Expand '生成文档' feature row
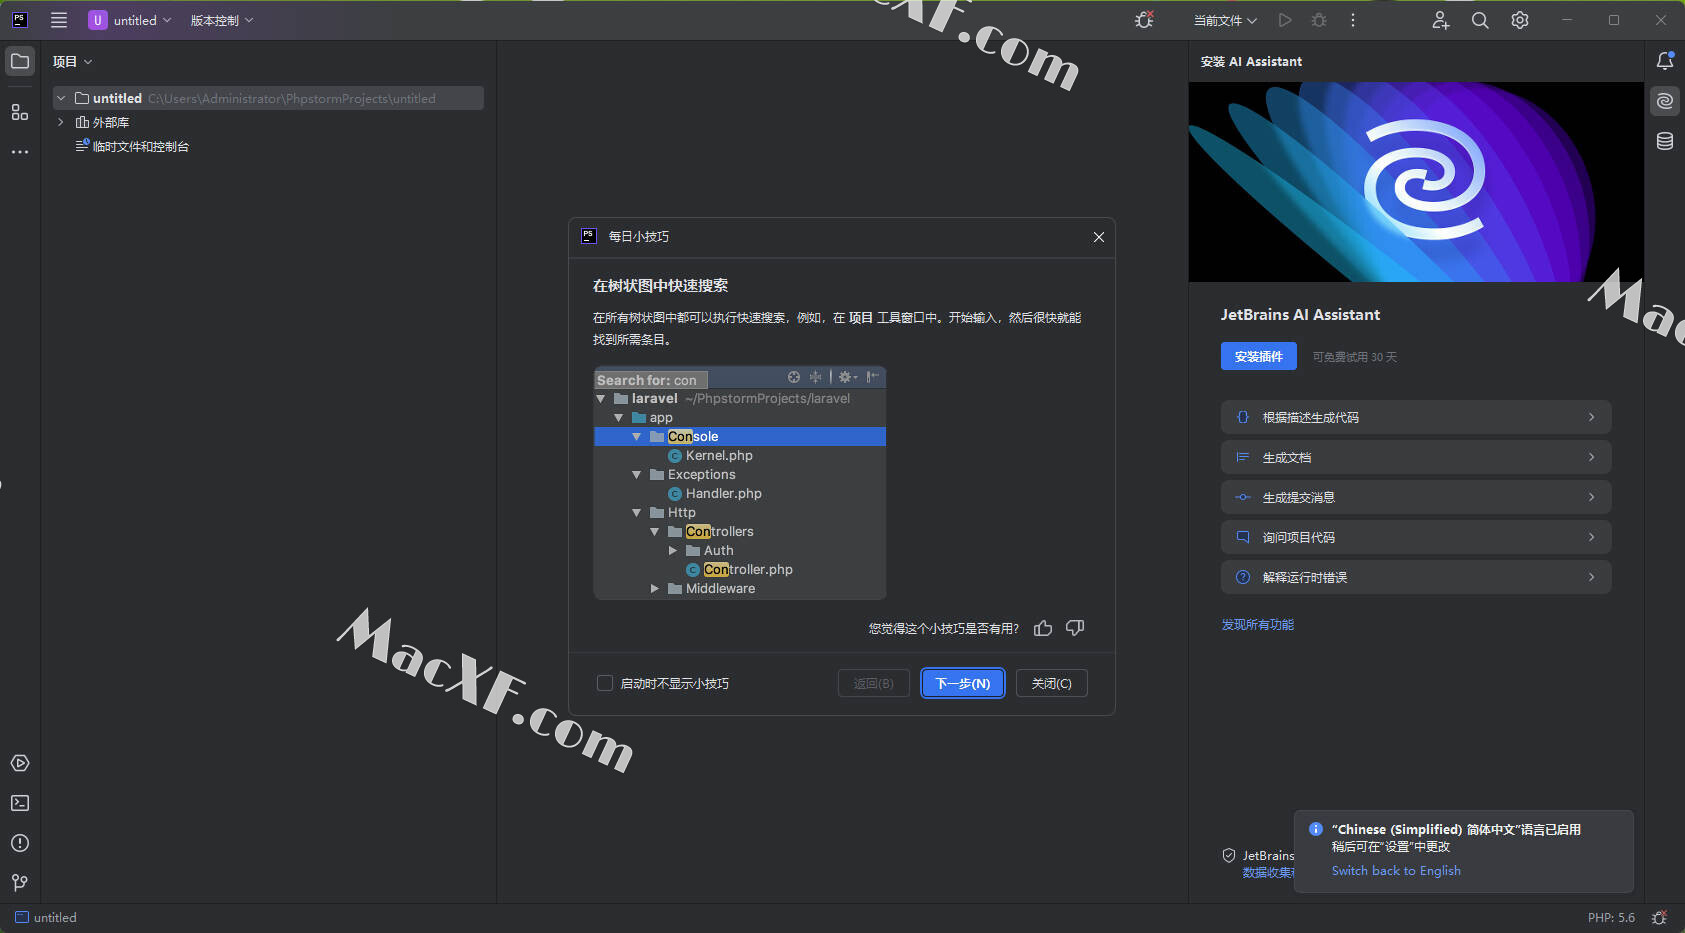Viewport: 1685px width, 933px height. (1416, 457)
